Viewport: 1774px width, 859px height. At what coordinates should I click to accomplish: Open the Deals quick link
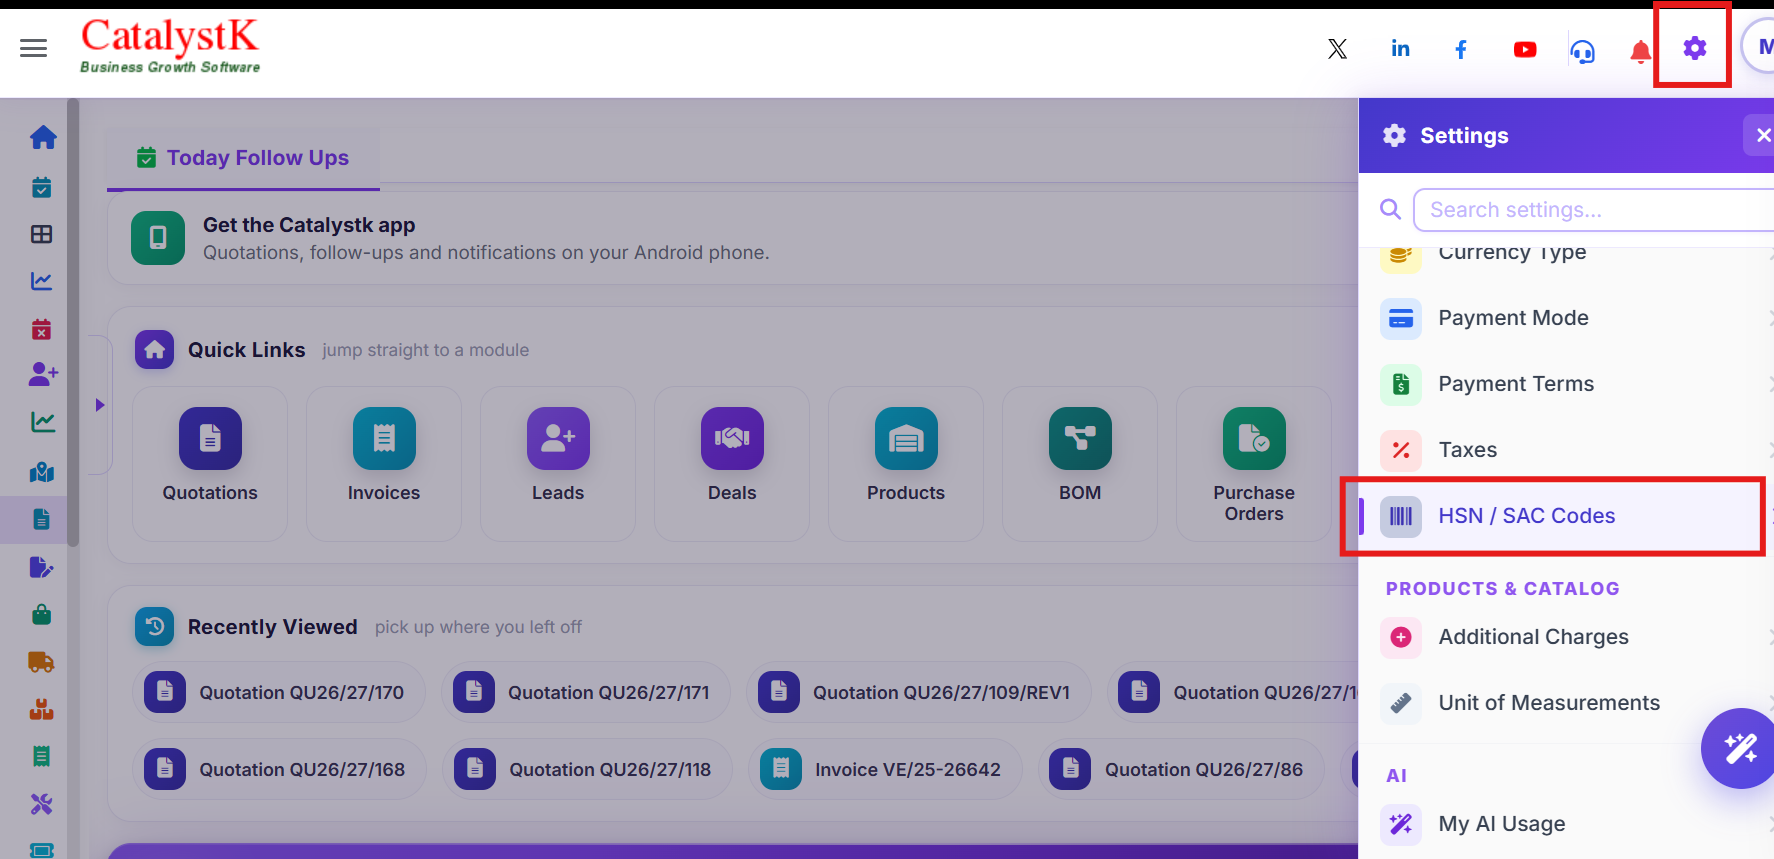pyautogui.click(x=732, y=464)
